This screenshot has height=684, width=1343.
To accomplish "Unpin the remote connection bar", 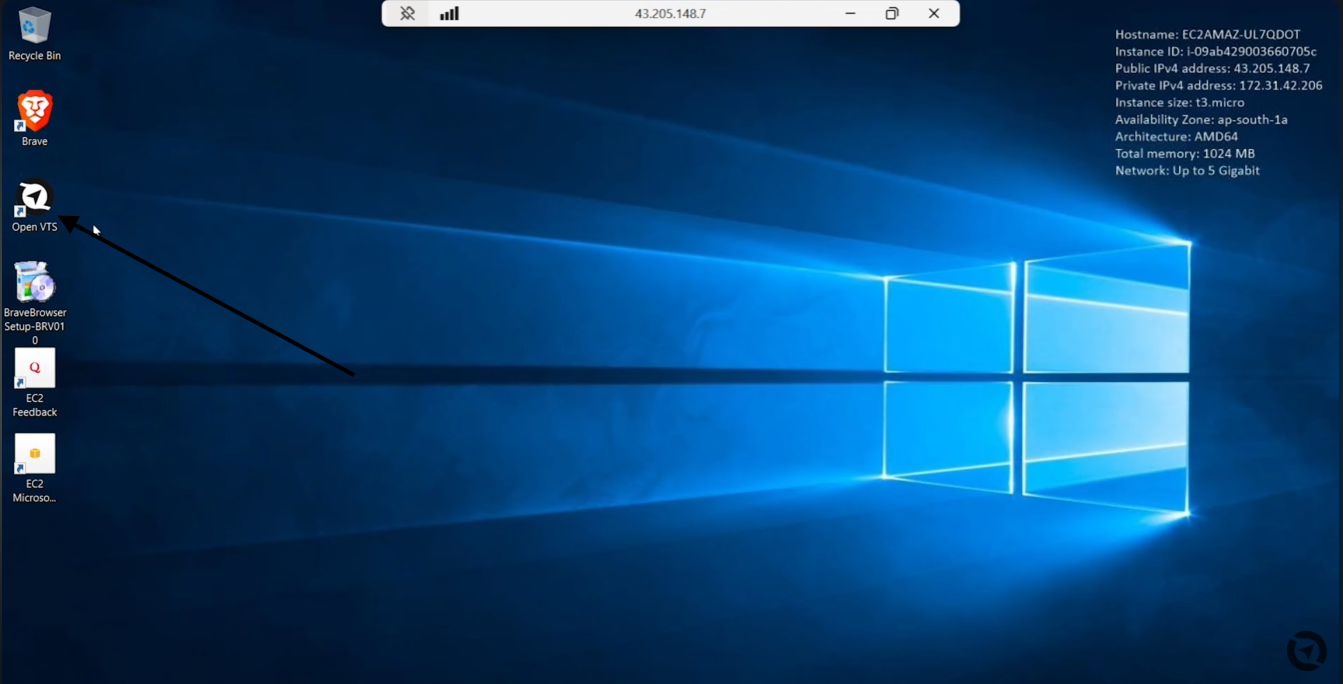I will pyautogui.click(x=407, y=13).
